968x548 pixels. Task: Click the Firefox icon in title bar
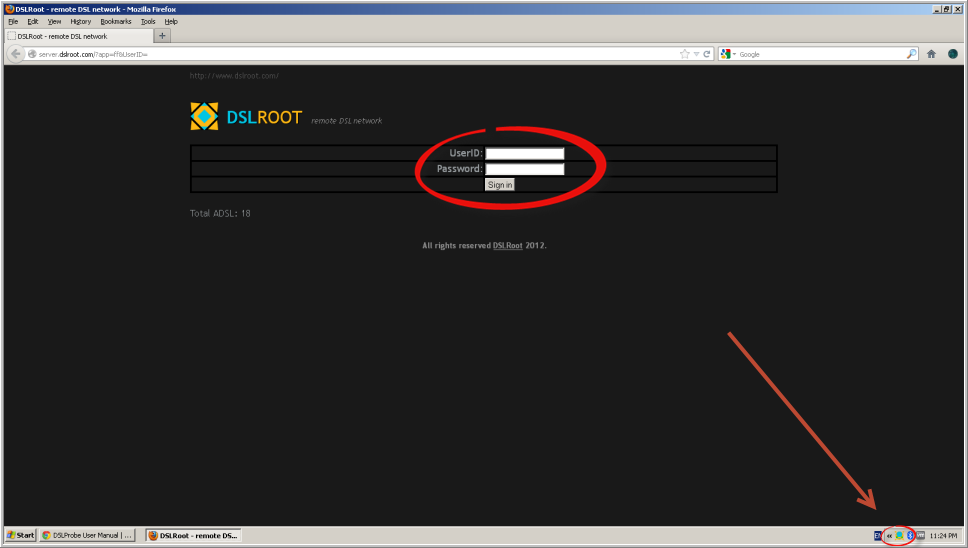click(9, 9)
